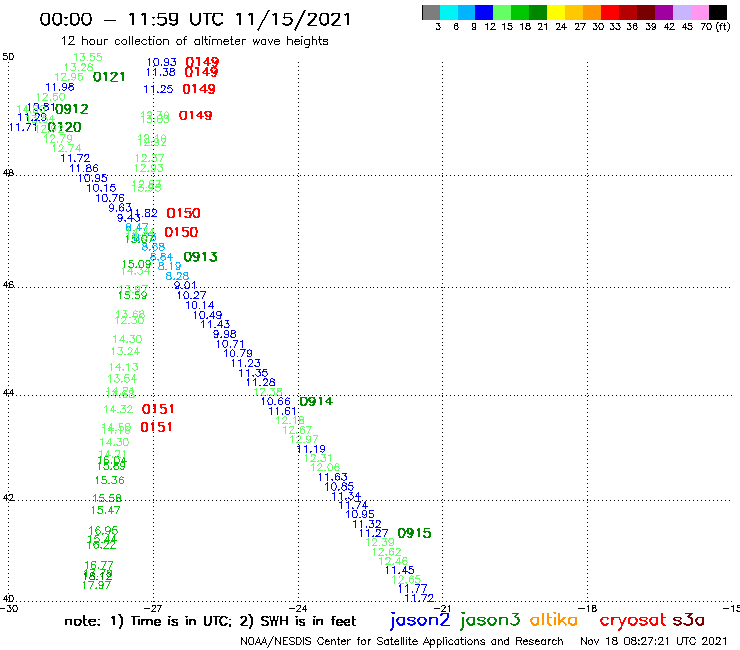
Task: Click the green value '15.47'
Action: [x=106, y=510]
